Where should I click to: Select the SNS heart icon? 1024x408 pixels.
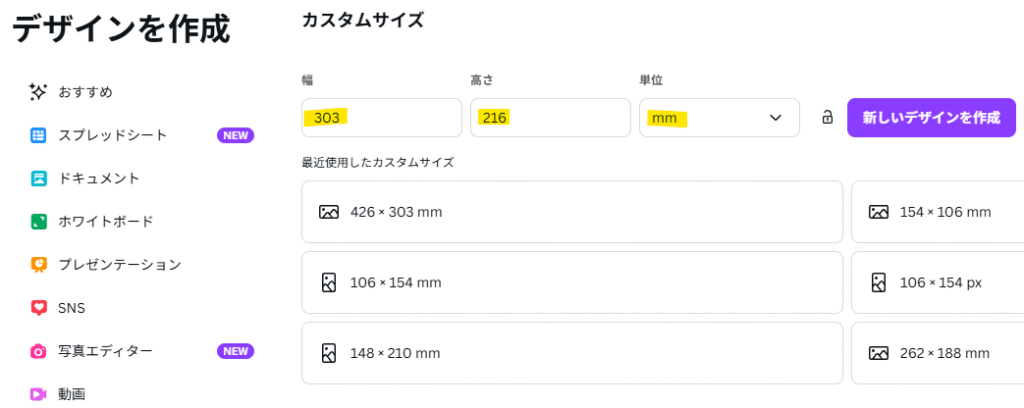click(x=39, y=307)
